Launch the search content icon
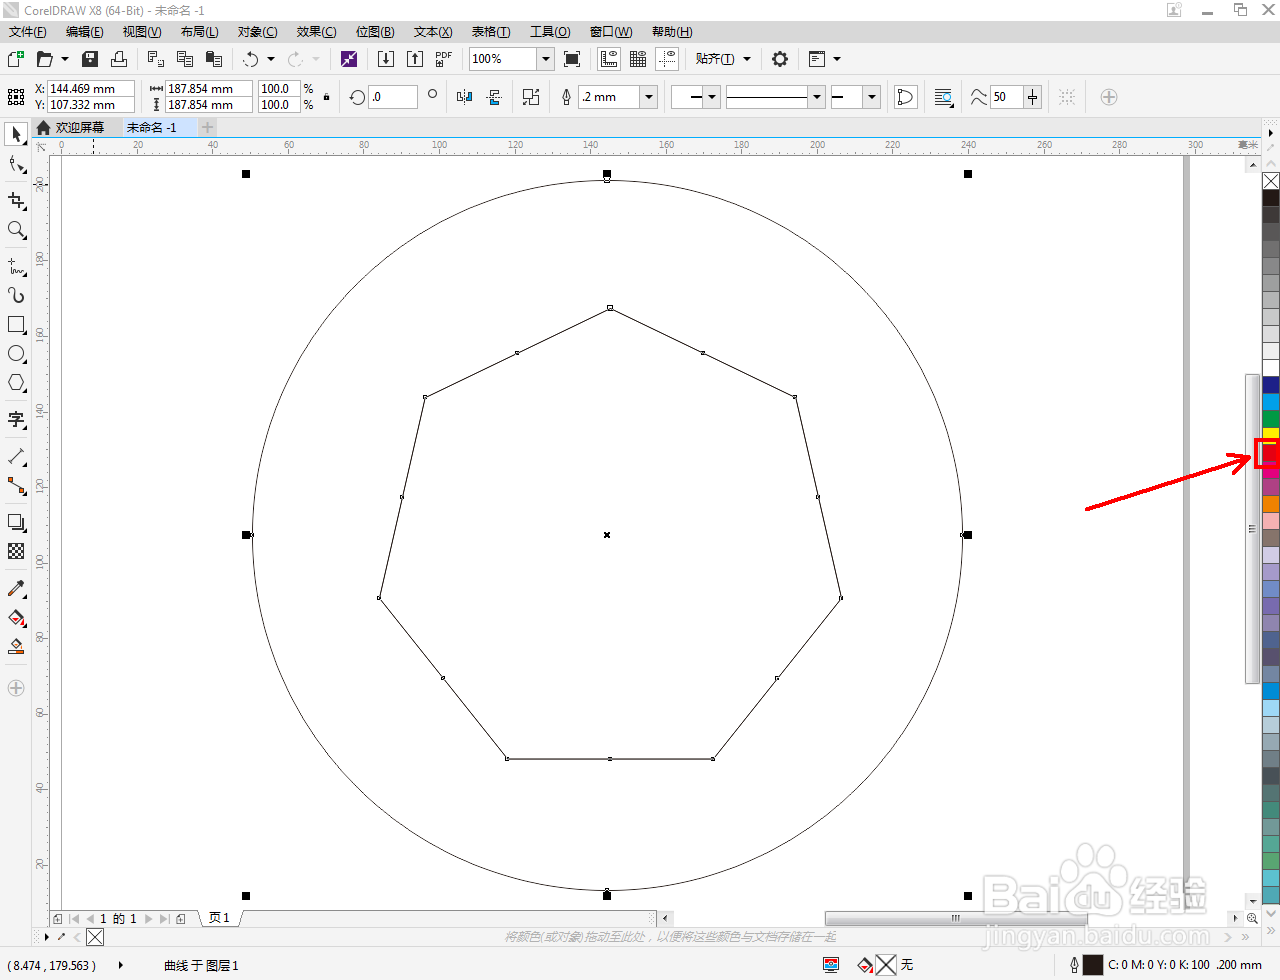The height and width of the screenshot is (980, 1280). tap(348, 59)
